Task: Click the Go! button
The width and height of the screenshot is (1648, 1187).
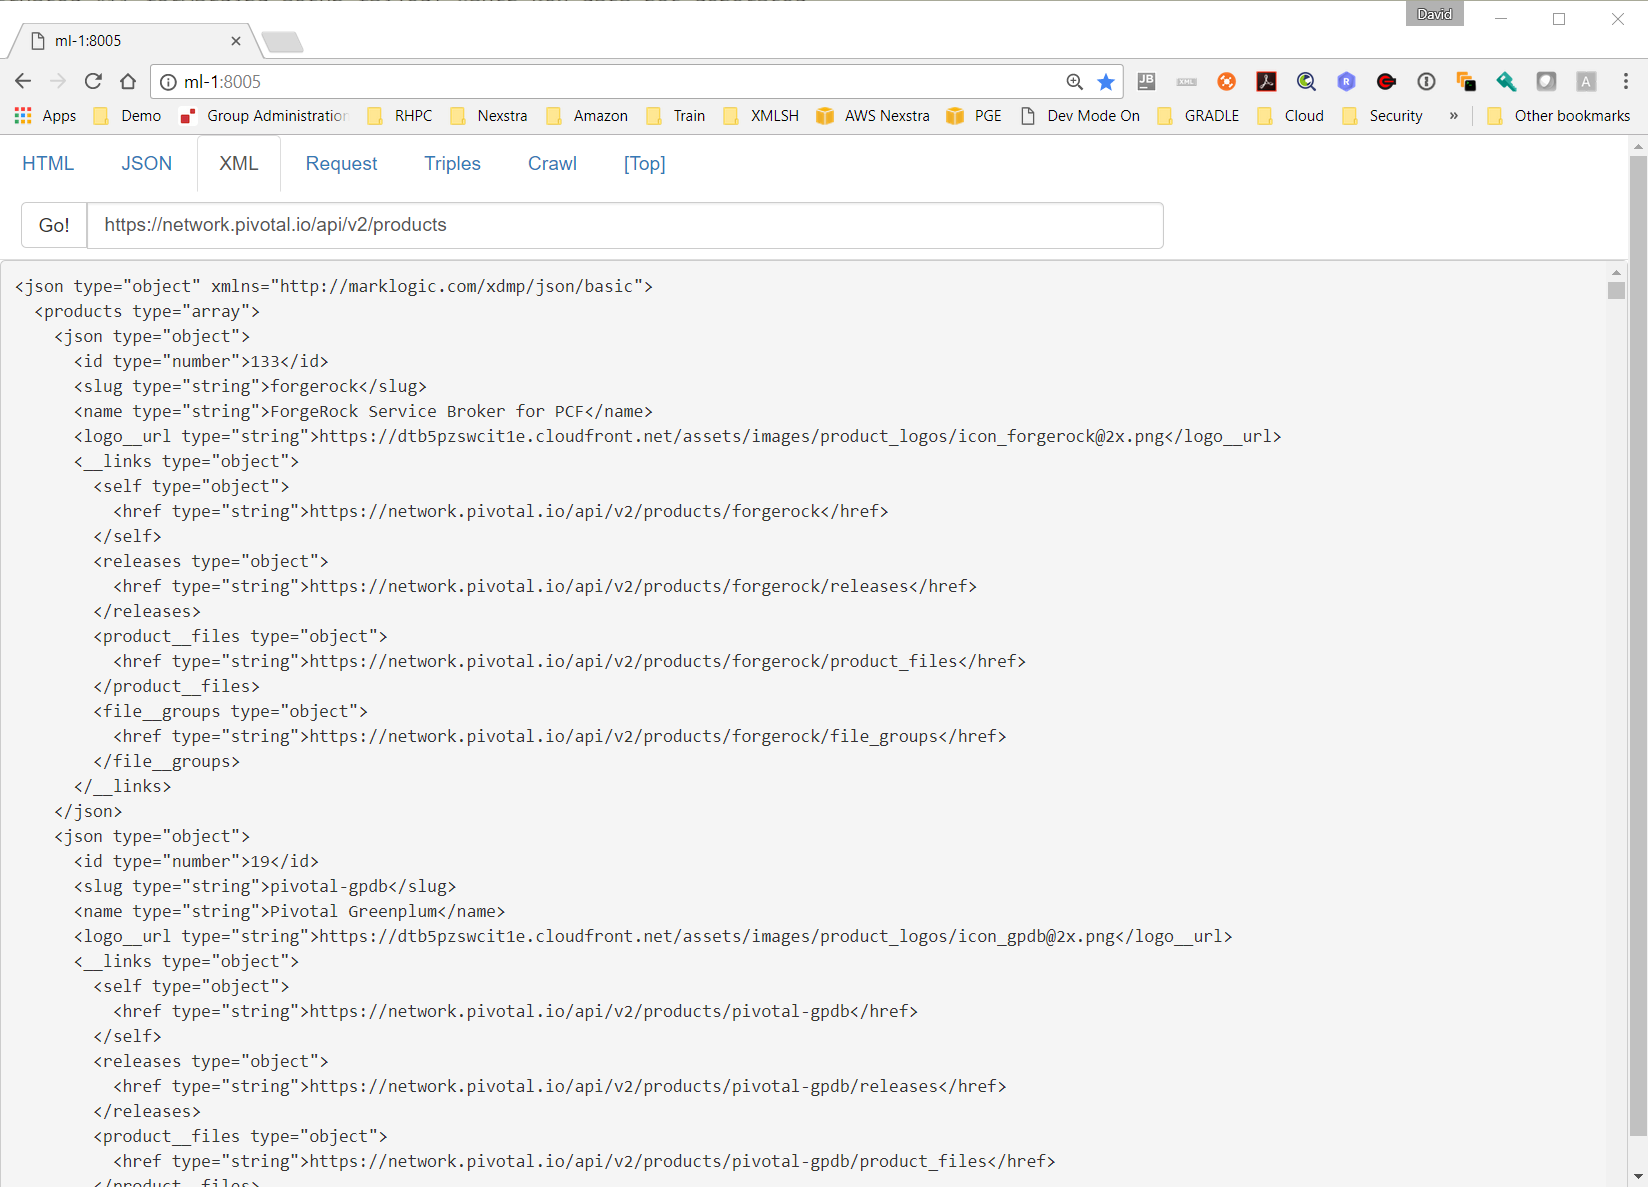Action: click(54, 225)
